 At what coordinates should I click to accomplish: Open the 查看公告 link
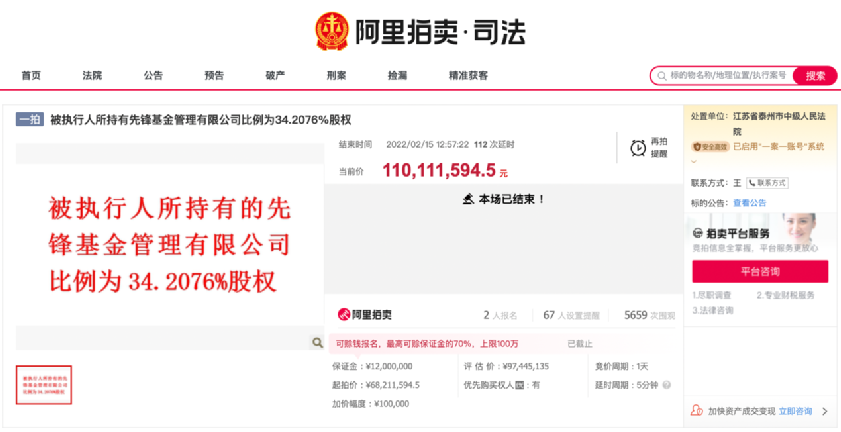750,203
